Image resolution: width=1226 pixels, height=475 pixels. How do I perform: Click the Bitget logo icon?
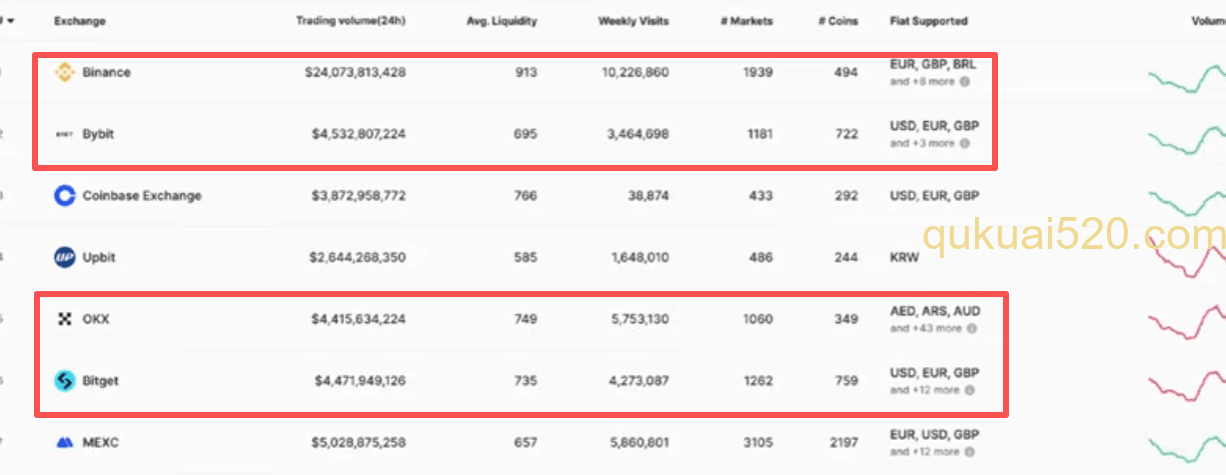tap(64, 381)
